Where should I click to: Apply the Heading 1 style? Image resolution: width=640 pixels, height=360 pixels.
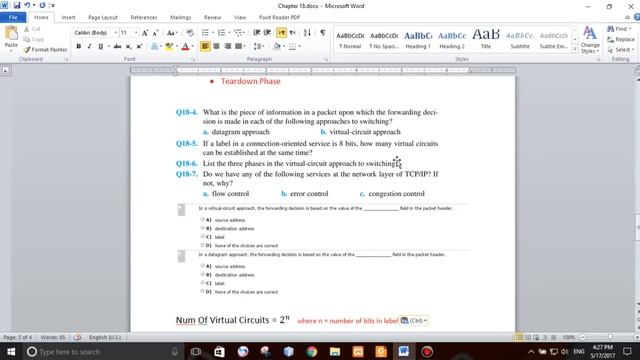coord(418,40)
